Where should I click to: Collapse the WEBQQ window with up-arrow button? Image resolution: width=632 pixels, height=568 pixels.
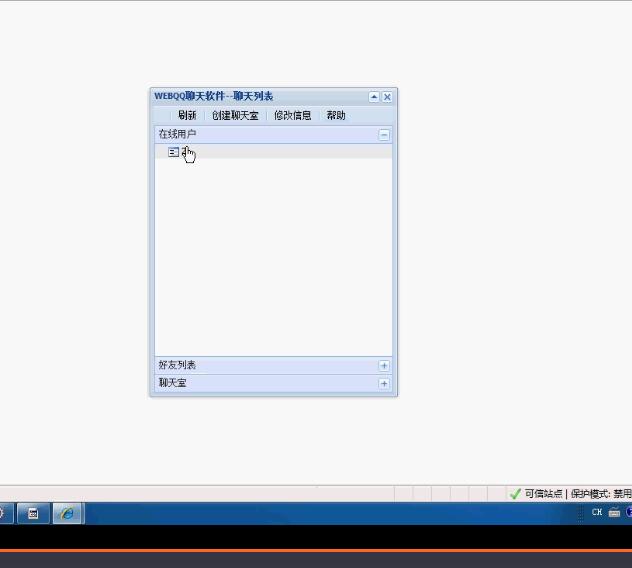[x=374, y=97]
